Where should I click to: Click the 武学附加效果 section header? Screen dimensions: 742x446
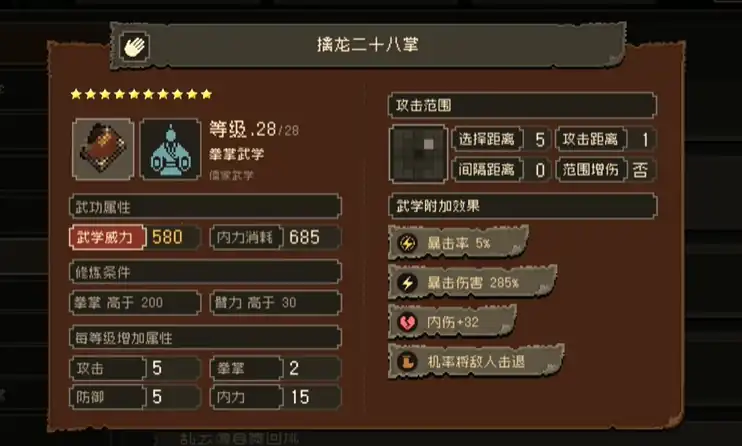522,206
